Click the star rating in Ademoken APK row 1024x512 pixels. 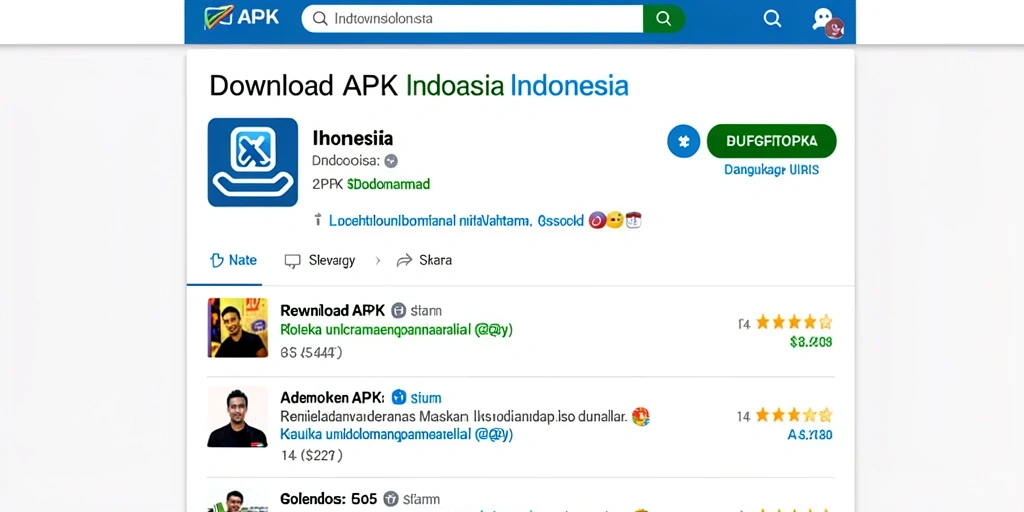[x=794, y=415]
